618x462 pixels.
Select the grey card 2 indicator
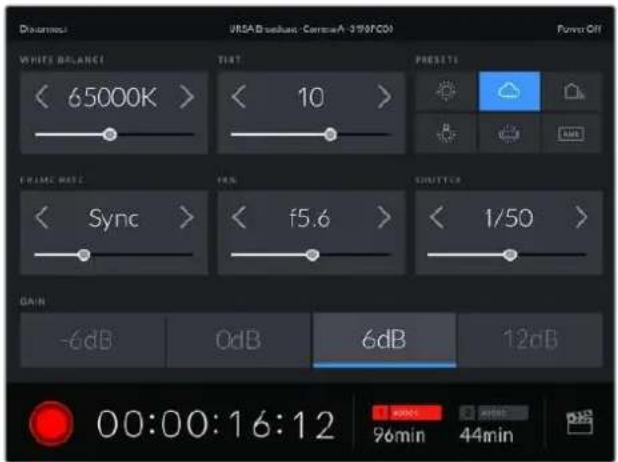[x=493, y=413]
